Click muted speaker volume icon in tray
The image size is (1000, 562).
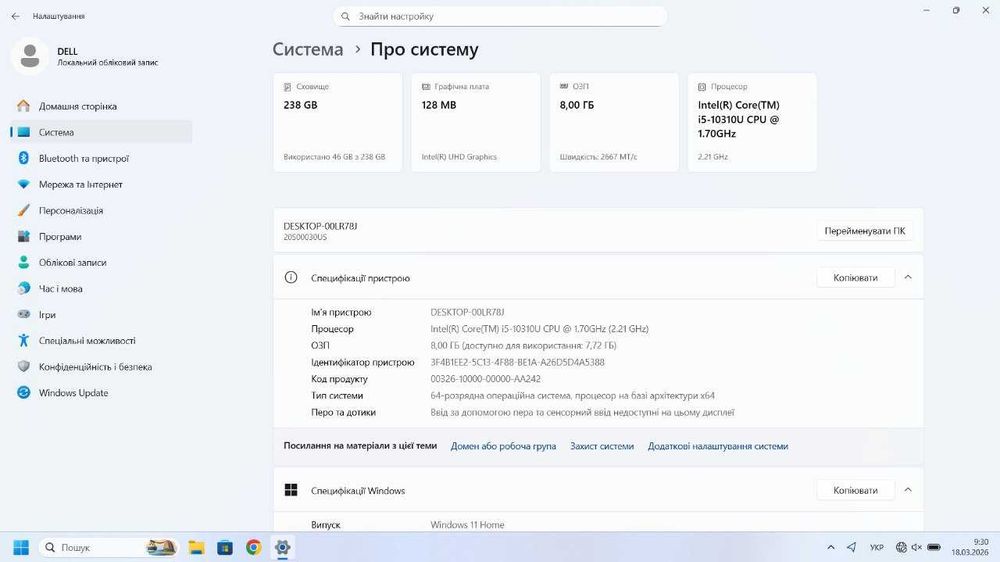click(x=916, y=547)
